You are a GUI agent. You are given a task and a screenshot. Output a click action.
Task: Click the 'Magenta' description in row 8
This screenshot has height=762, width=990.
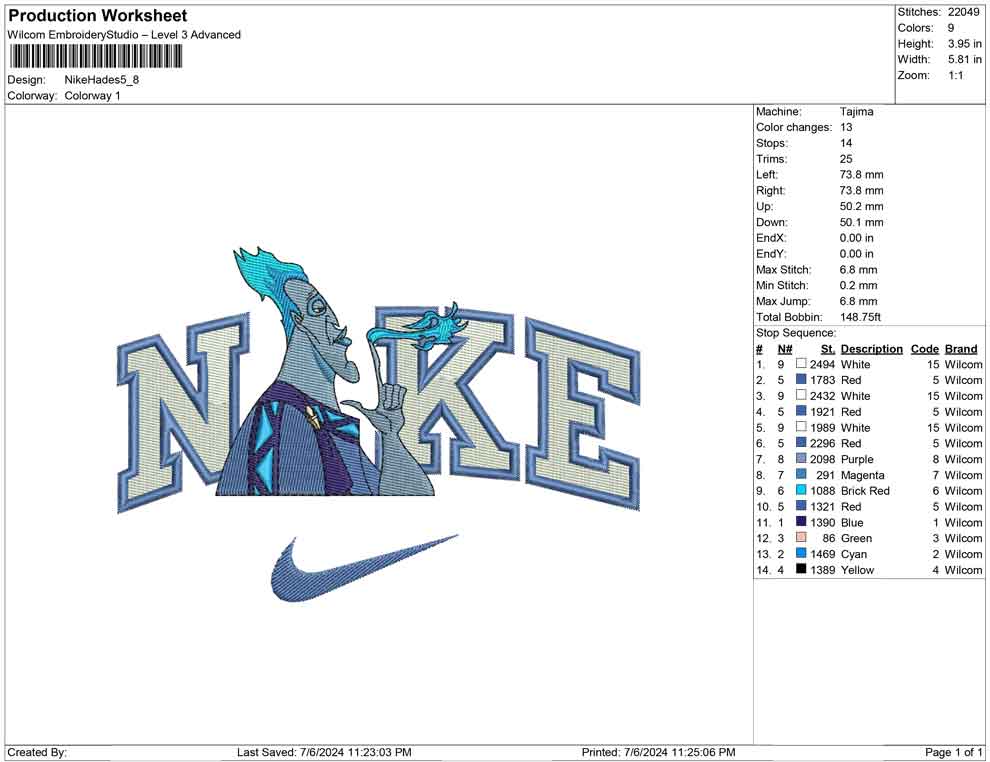coord(862,475)
